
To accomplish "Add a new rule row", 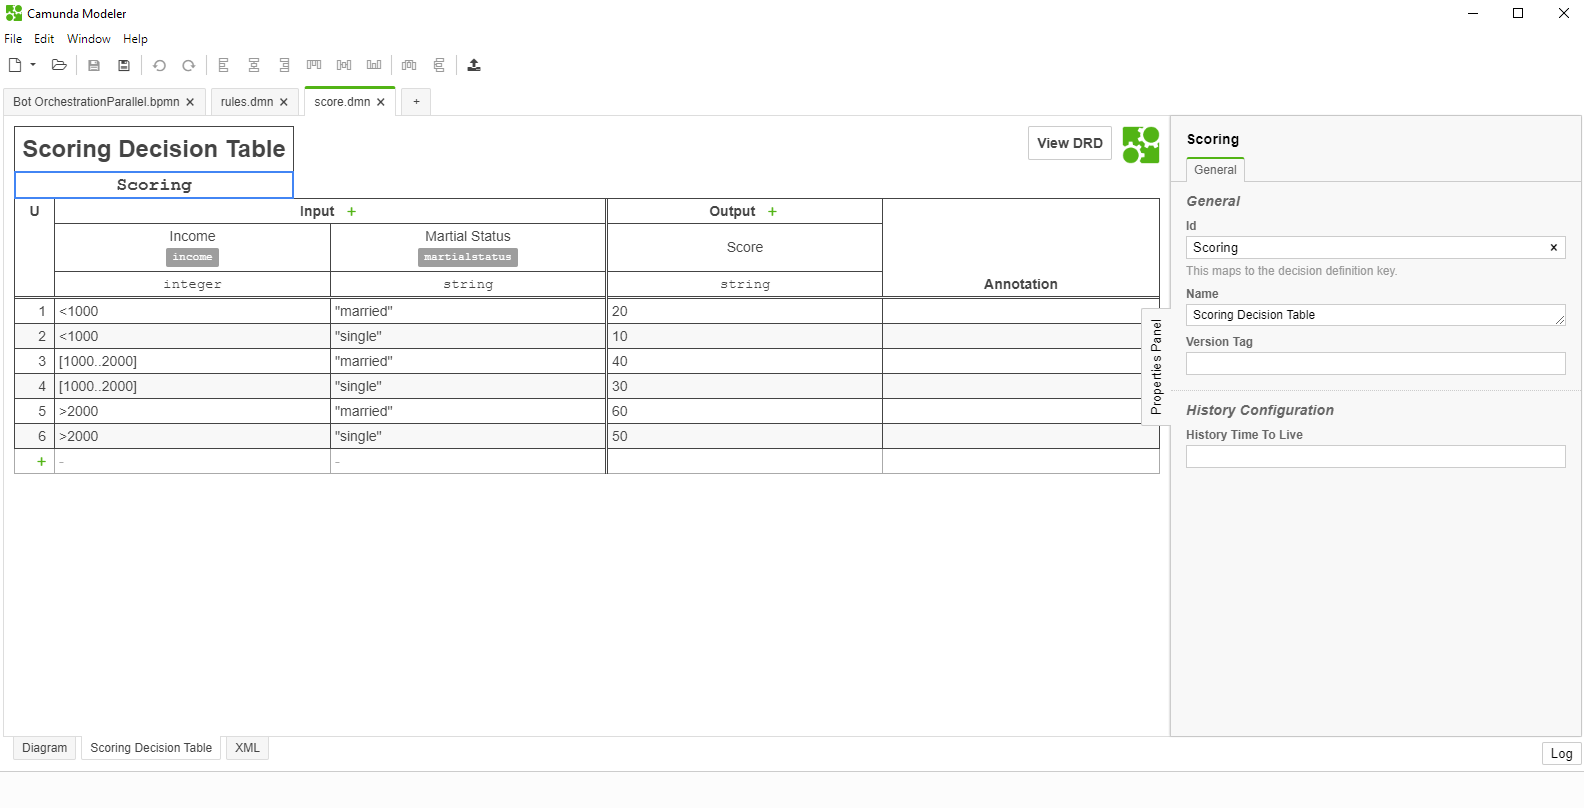I will pyautogui.click(x=41, y=461).
